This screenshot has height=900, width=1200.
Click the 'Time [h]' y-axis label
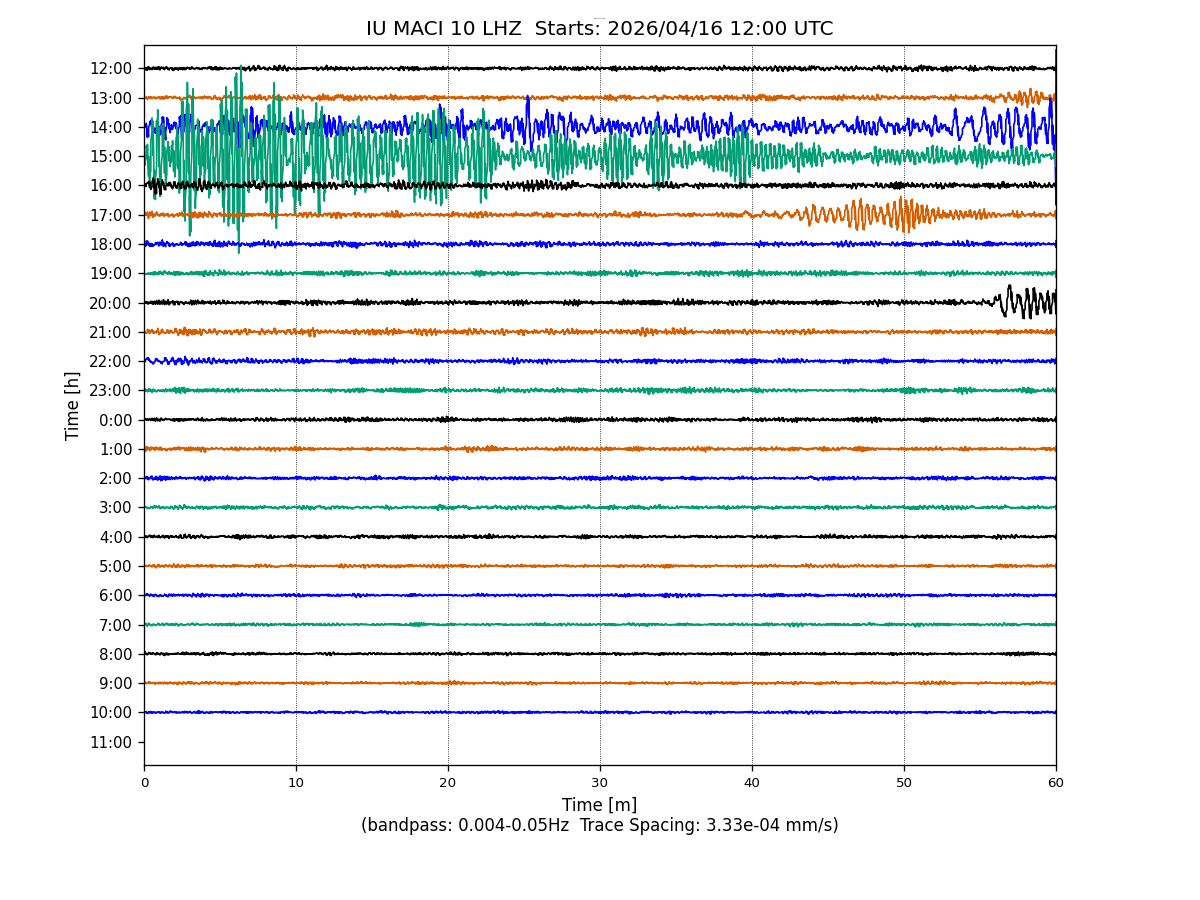tap(73, 405)
